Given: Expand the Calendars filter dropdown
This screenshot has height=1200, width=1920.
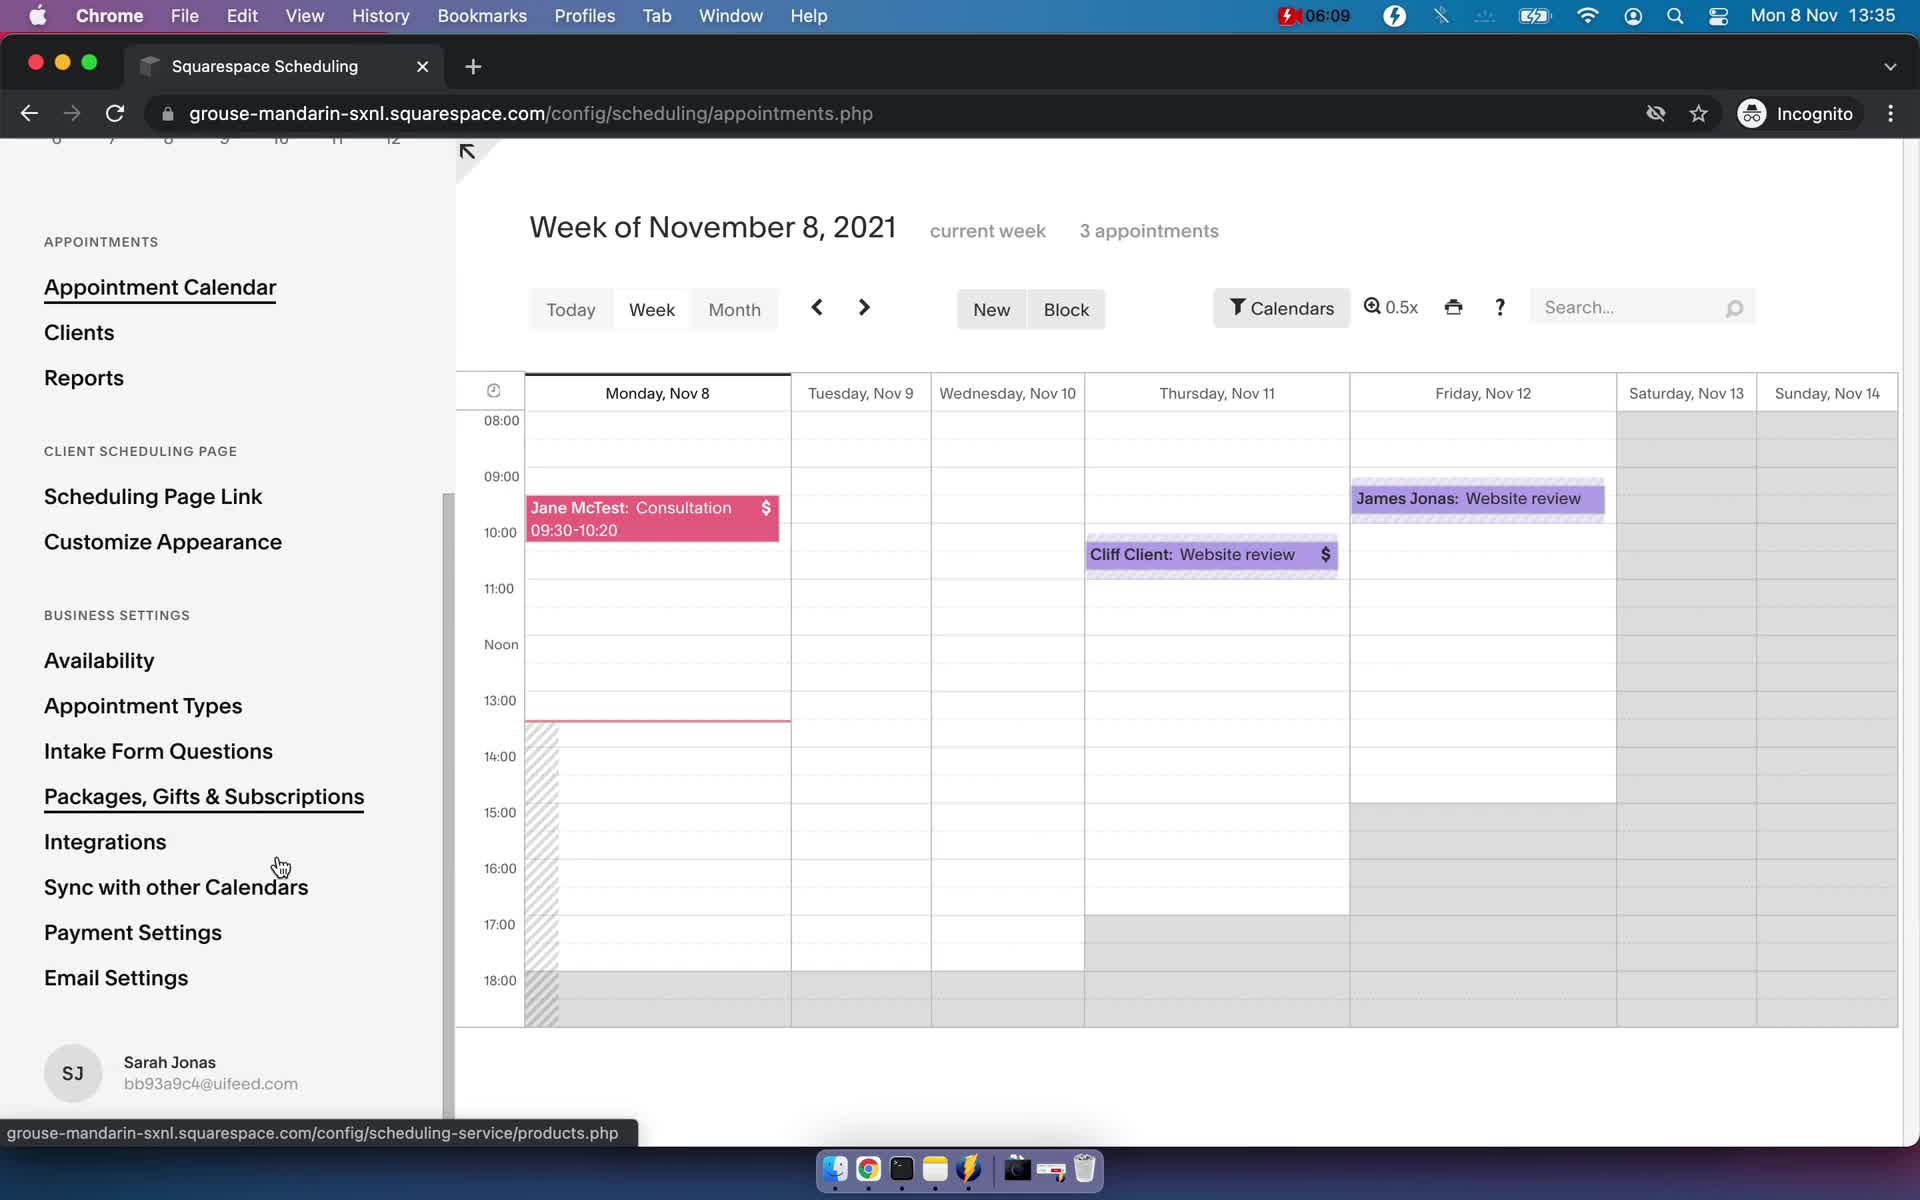Looking at the screenshot, I should 1279,307.
